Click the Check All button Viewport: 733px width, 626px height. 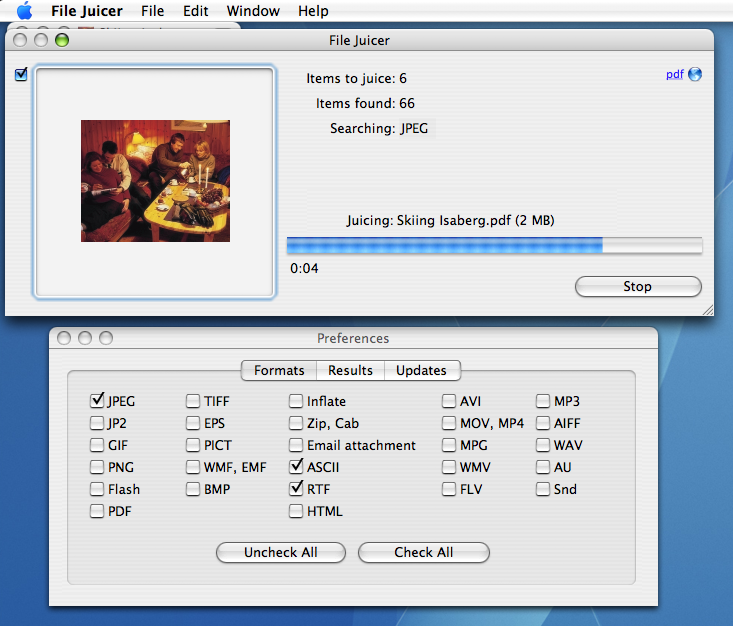[424, 552]
